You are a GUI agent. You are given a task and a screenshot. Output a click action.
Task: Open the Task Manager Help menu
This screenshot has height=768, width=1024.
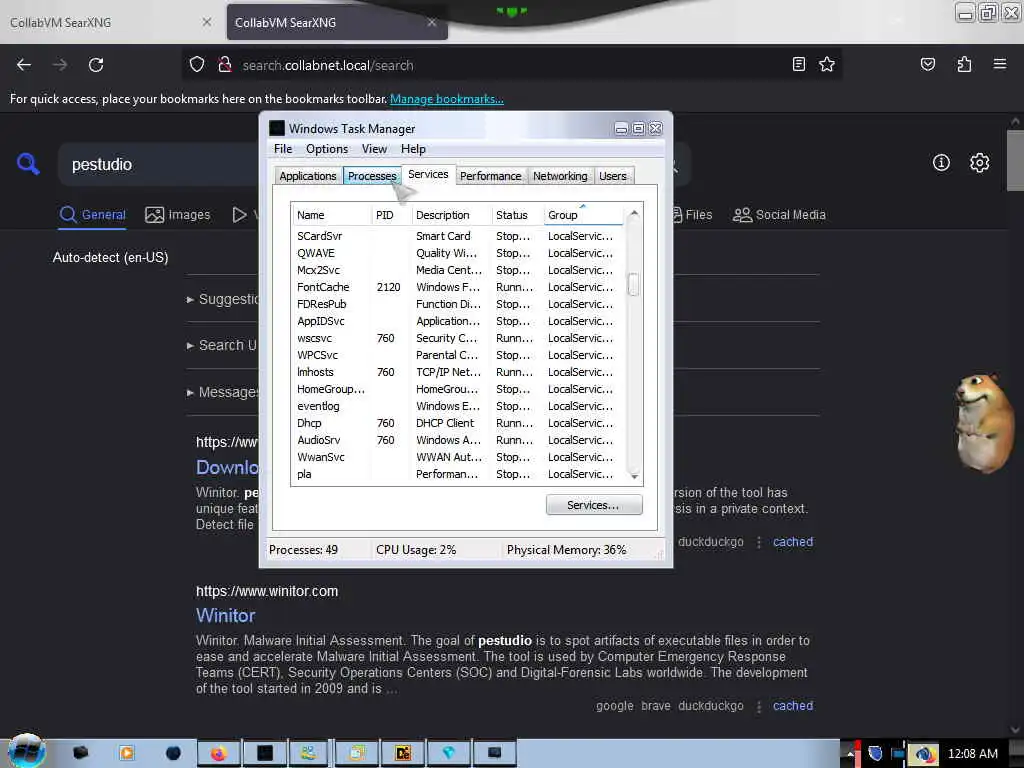pos(413,149)
